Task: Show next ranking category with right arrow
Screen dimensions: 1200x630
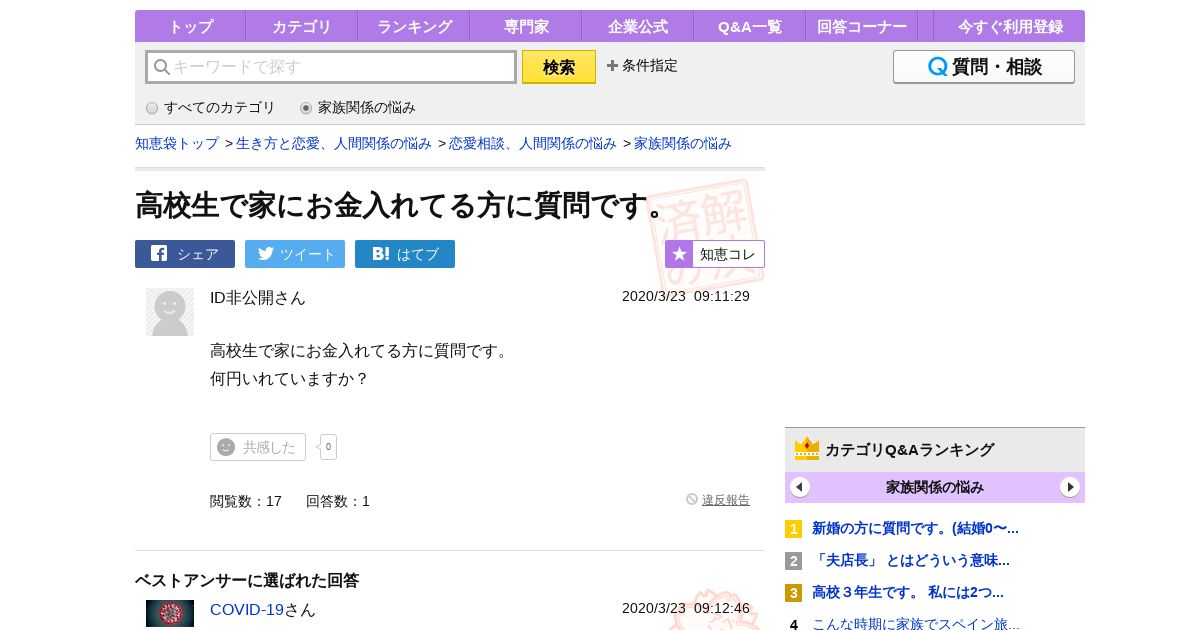Action: 1070,487
